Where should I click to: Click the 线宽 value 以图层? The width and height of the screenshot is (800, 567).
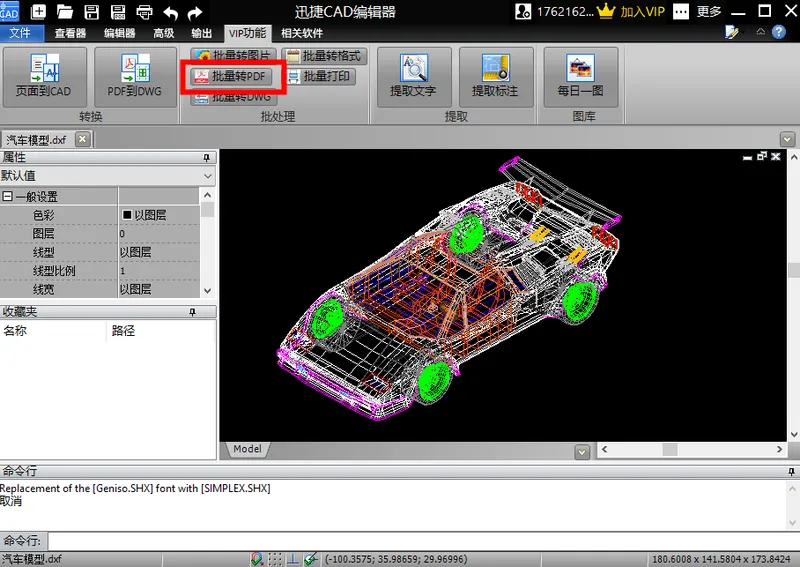tap(159, 289)
